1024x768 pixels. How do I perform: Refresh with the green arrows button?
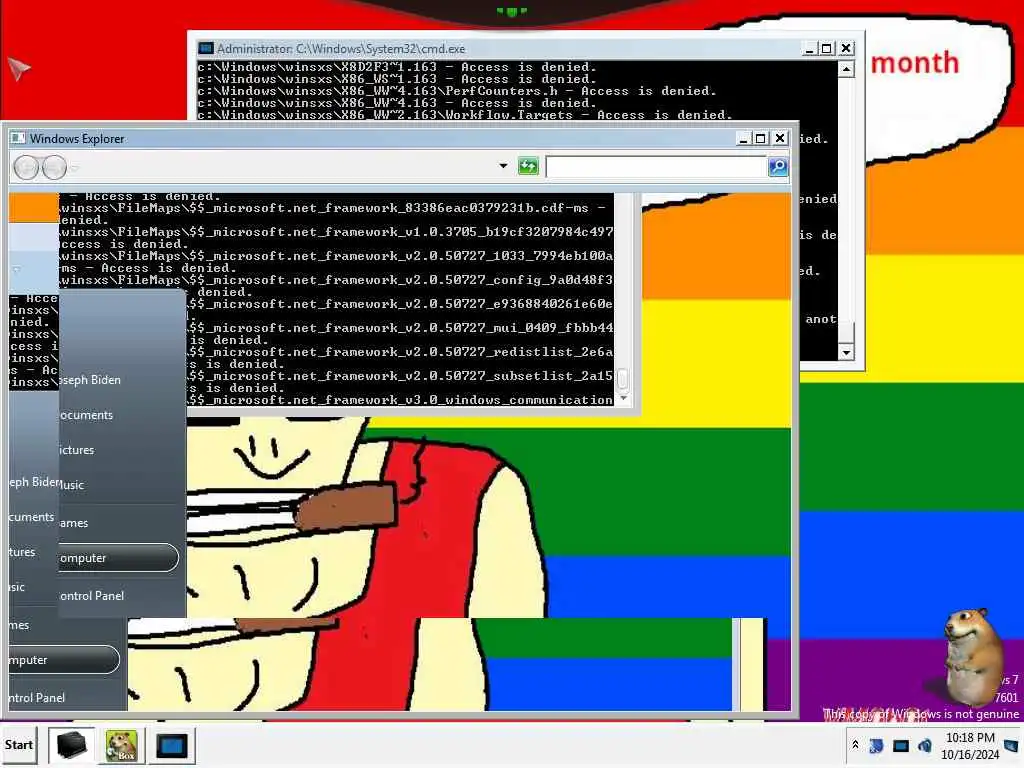[x=528, y=166]
